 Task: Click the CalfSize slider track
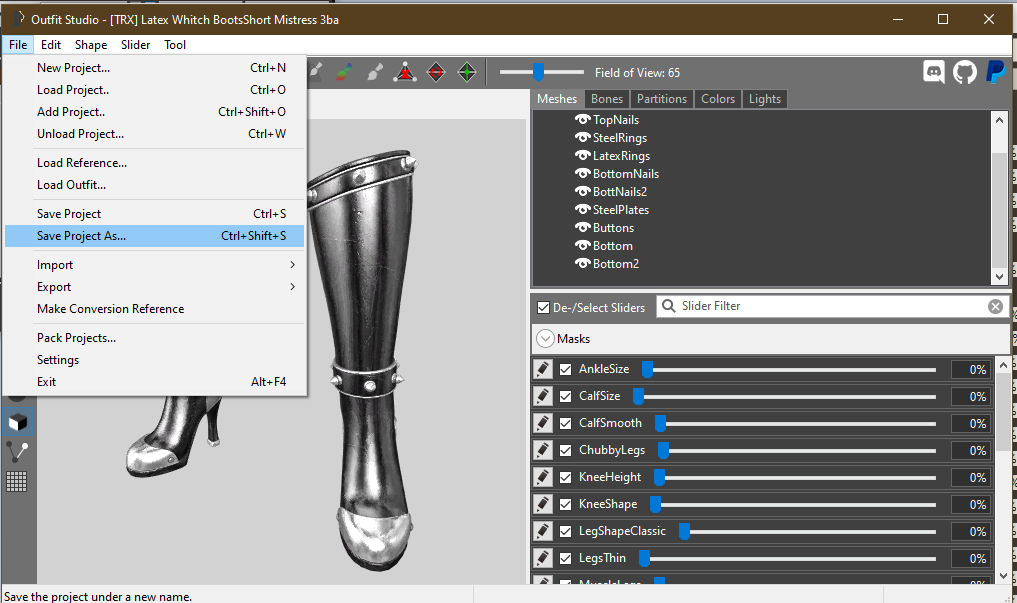coord(785,396)
